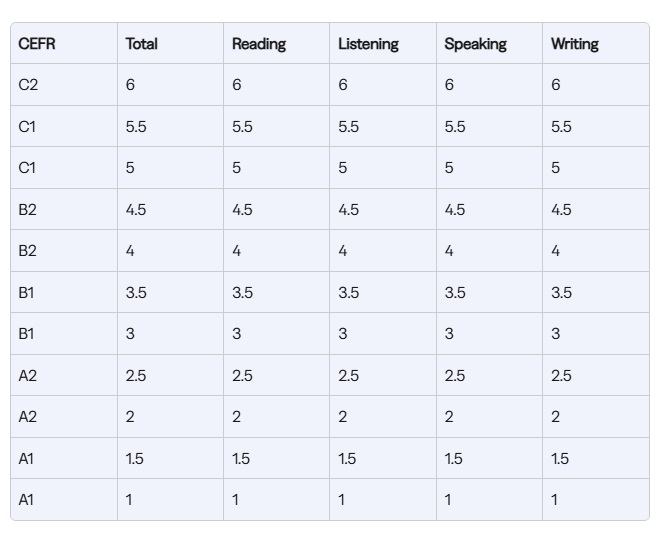Click the Total score 1.5 cell
This screenshot has height=537, width=660.
135,459
